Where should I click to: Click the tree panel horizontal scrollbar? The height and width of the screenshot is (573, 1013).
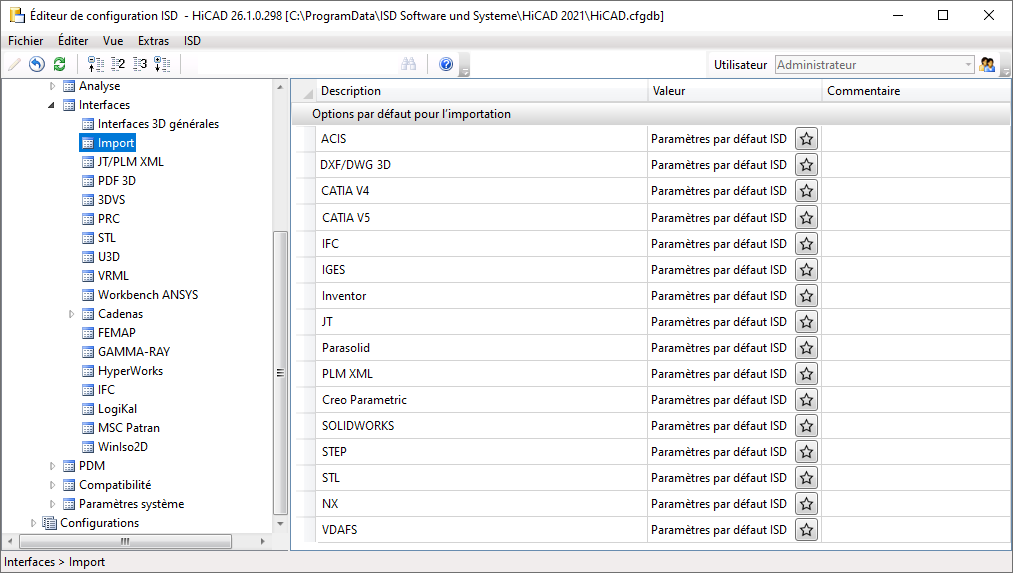pyautogui.click(x=125, y=541)
